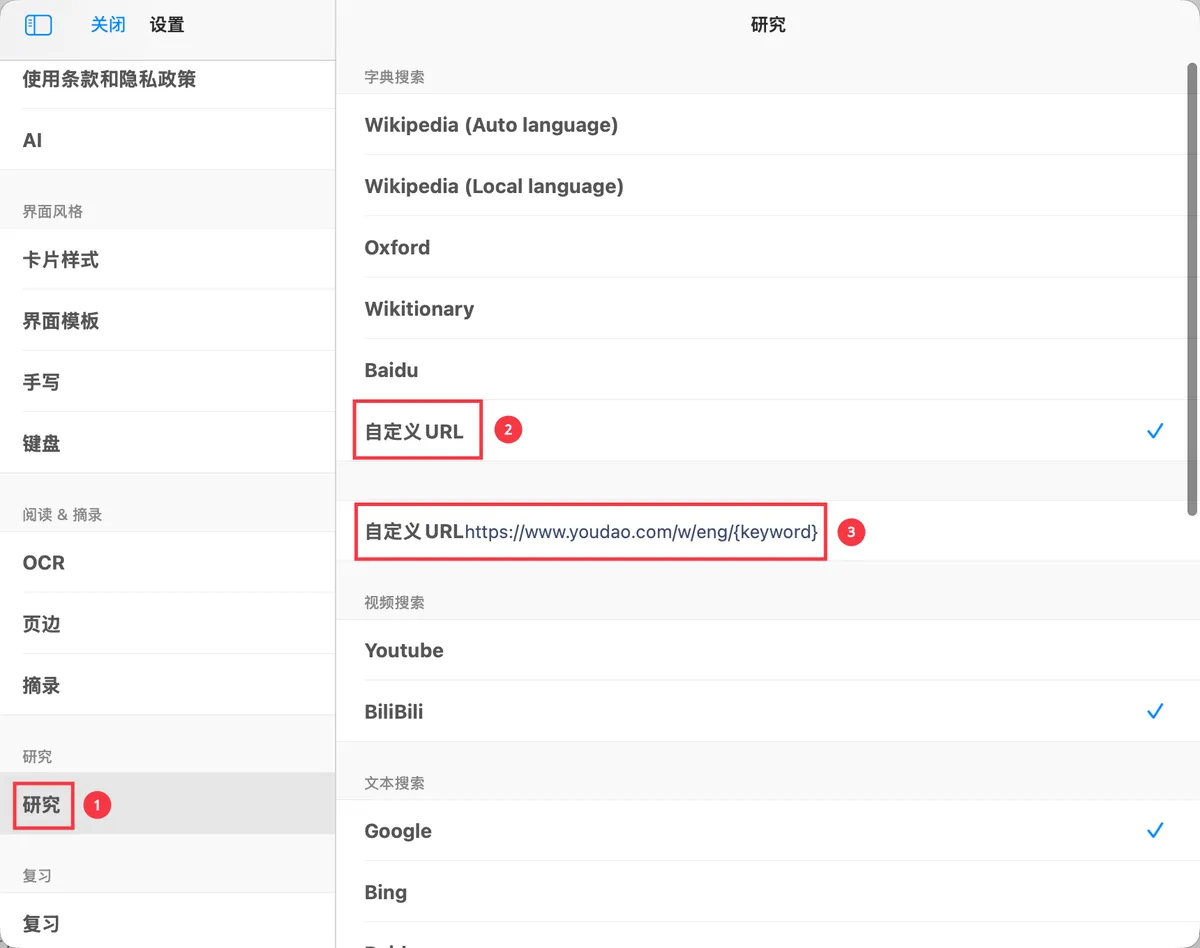Open OCR settings

(x=167, y=563)
